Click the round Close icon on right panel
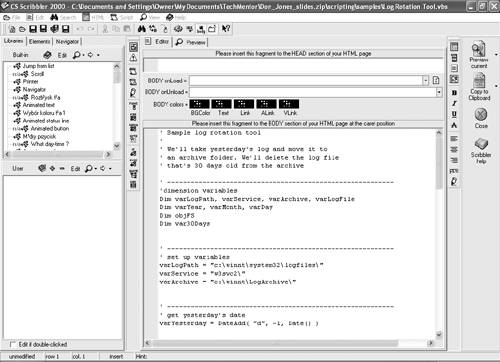Screen dimensions: 500x362 (481, 118)
